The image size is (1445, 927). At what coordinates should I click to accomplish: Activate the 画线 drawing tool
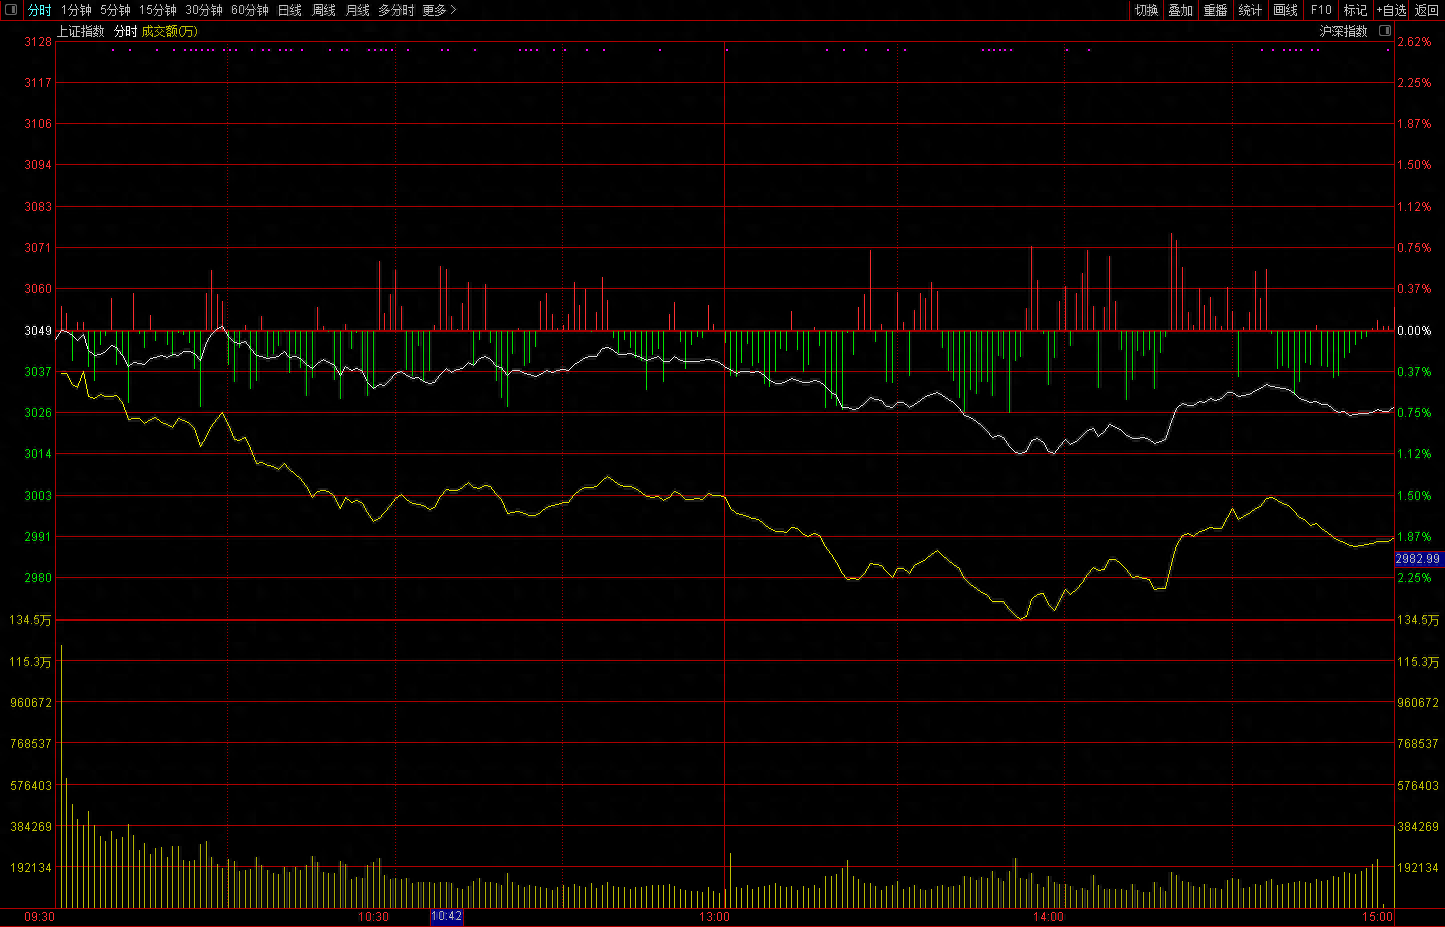point(1286,10)
